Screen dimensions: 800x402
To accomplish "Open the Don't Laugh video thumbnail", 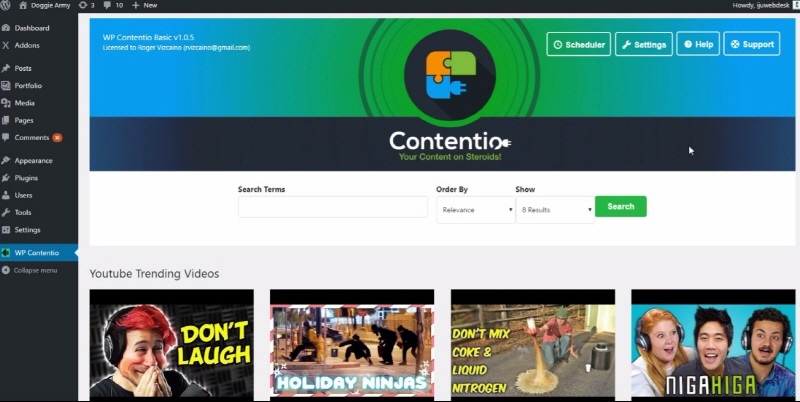I will click(x=171, y=345).
